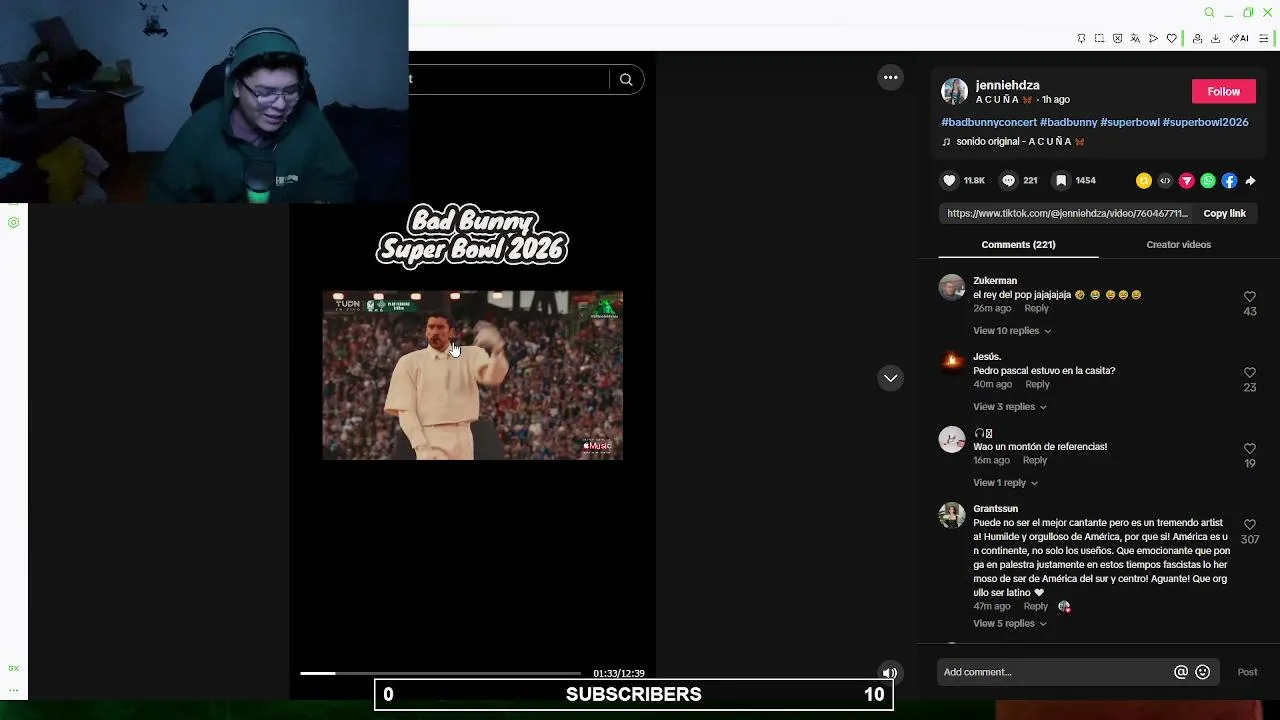
Task: Reply to Zukerman's comment
Action: pos(1036,308)
